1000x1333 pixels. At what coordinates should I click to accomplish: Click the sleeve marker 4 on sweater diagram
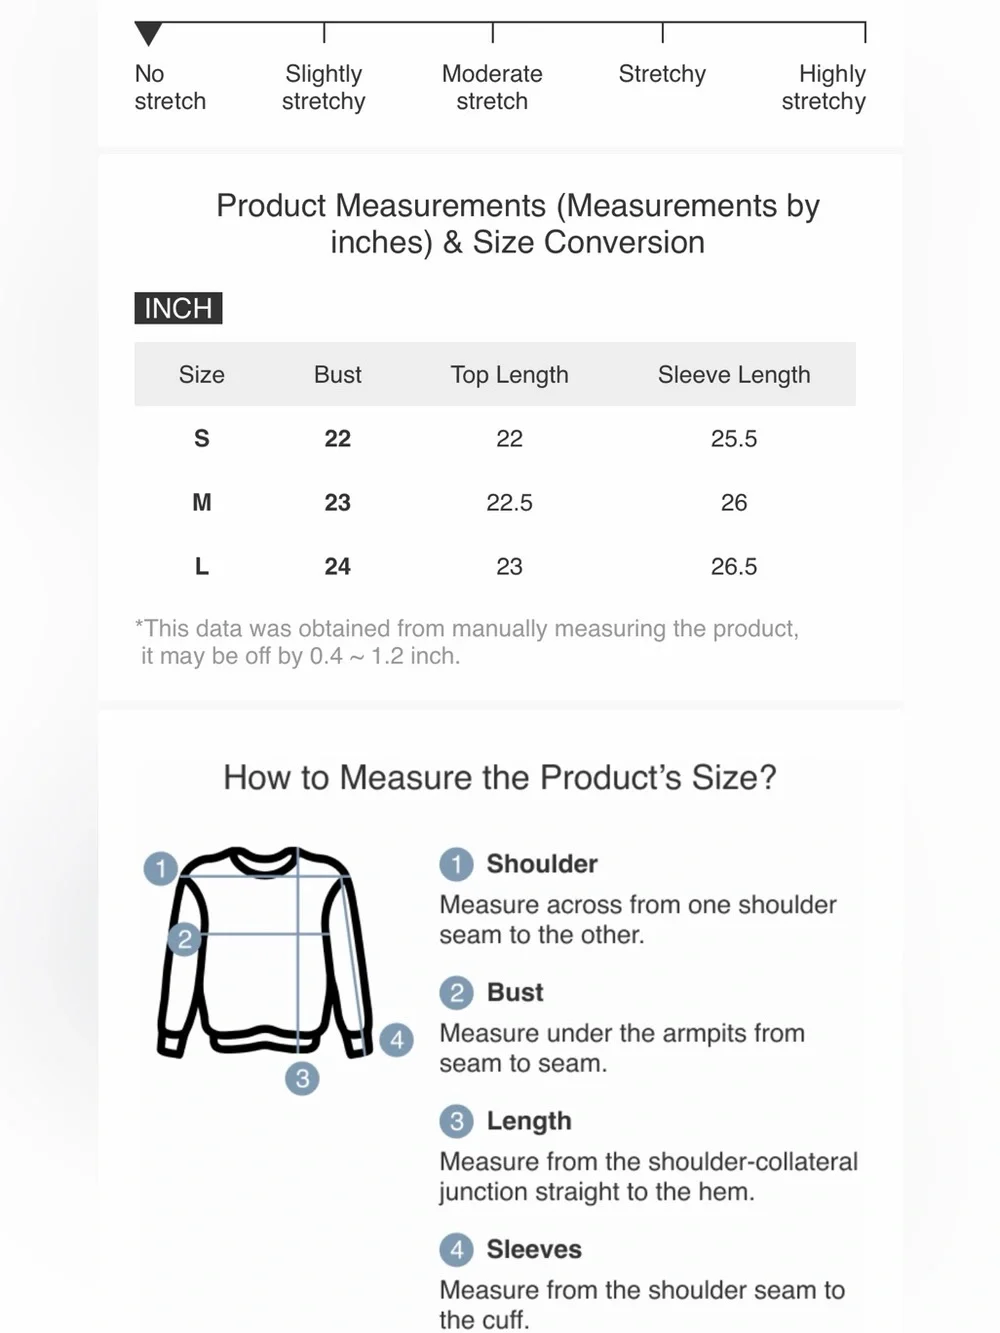[x=396, y=1040]
